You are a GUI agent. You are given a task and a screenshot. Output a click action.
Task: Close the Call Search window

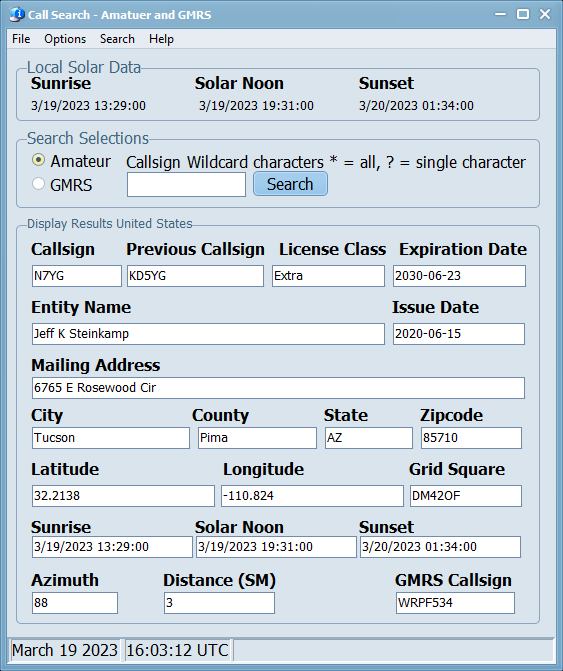(545, 15)
